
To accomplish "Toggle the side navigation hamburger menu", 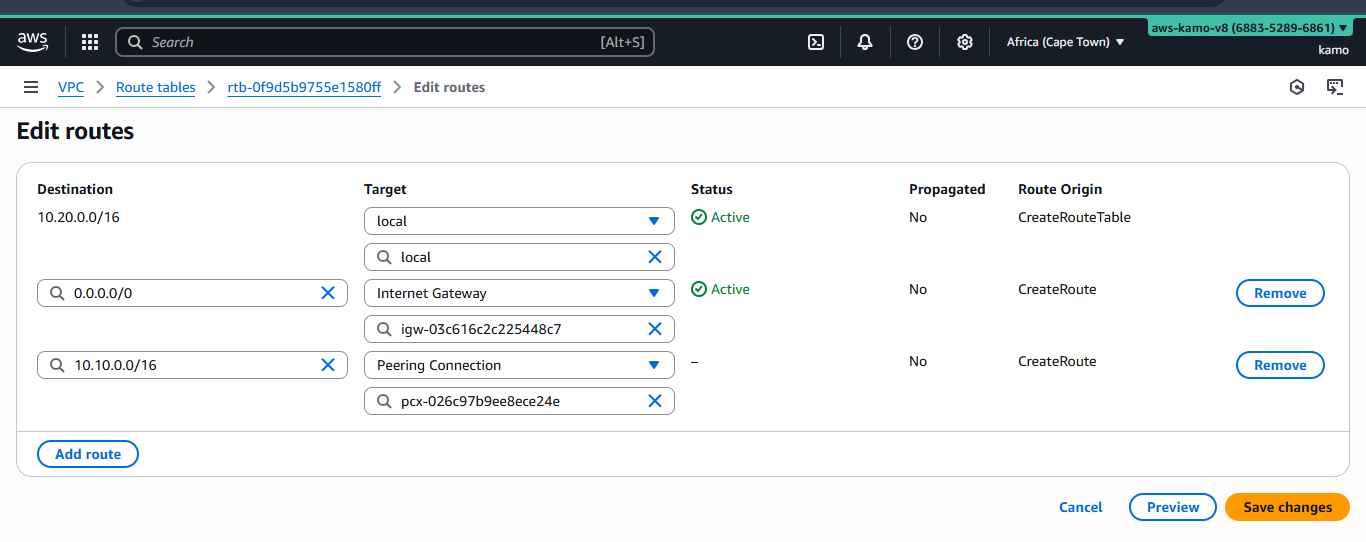I will 31,87.
